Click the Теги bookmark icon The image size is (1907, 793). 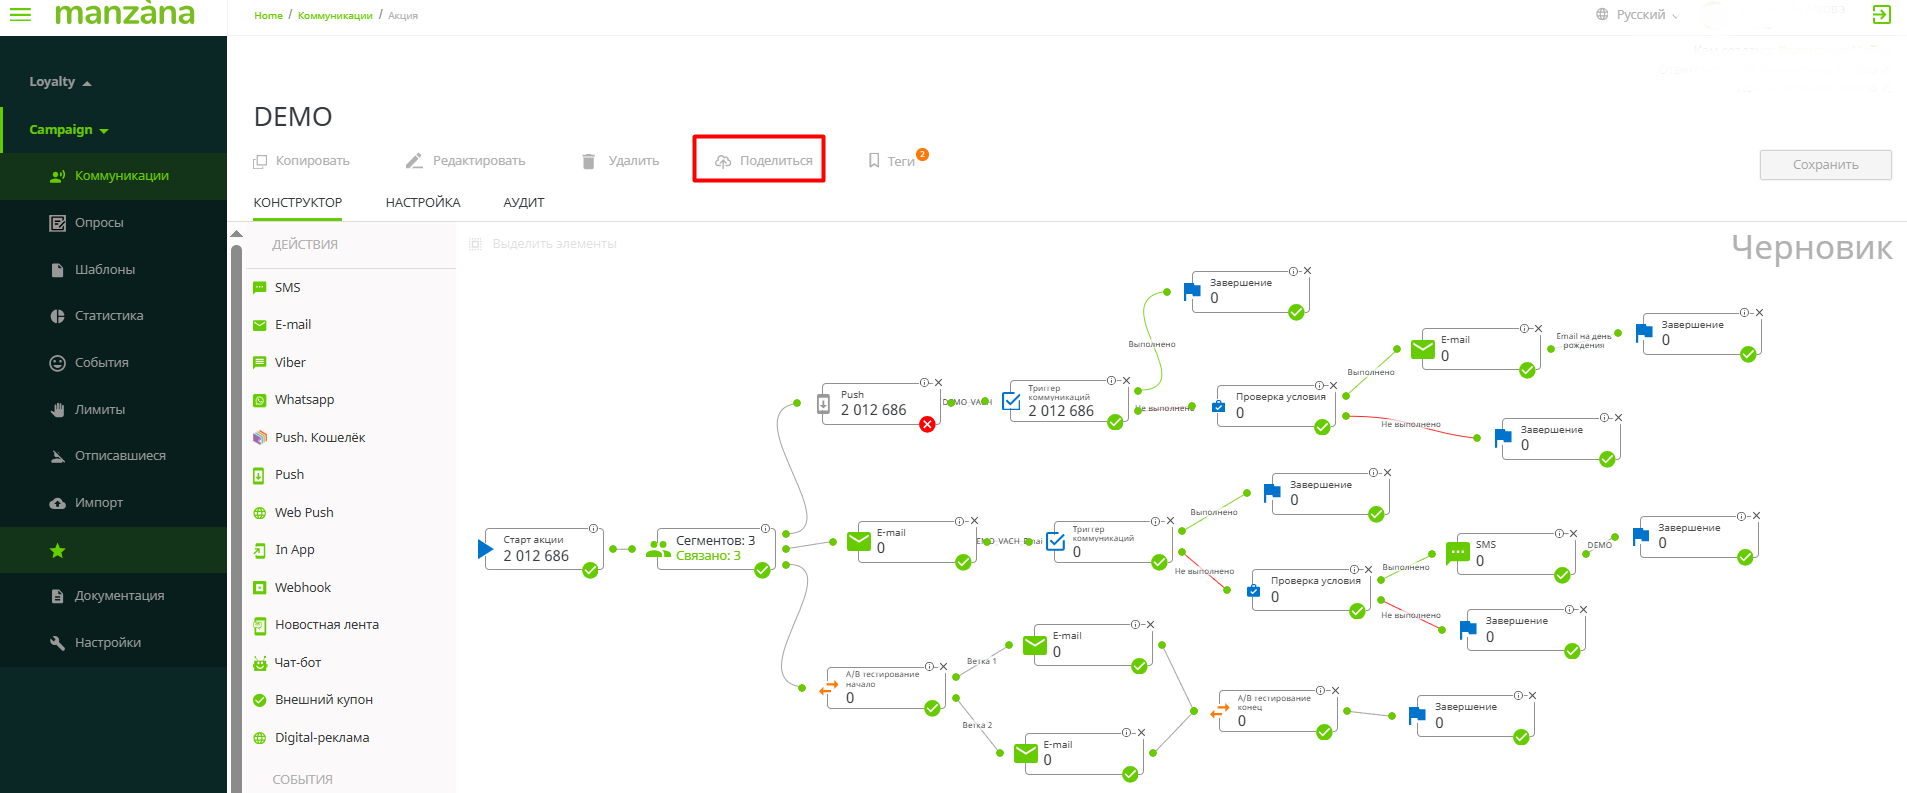click(x=874, y=161)
